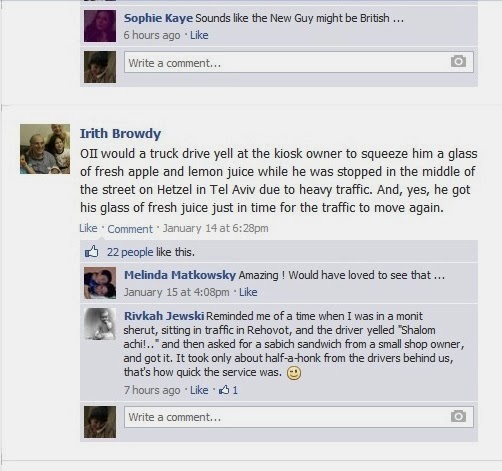This screenshot has width=502, height=471.
Task: Open January 14 at 6:28pm timestamp
Action: coord(215,228)
